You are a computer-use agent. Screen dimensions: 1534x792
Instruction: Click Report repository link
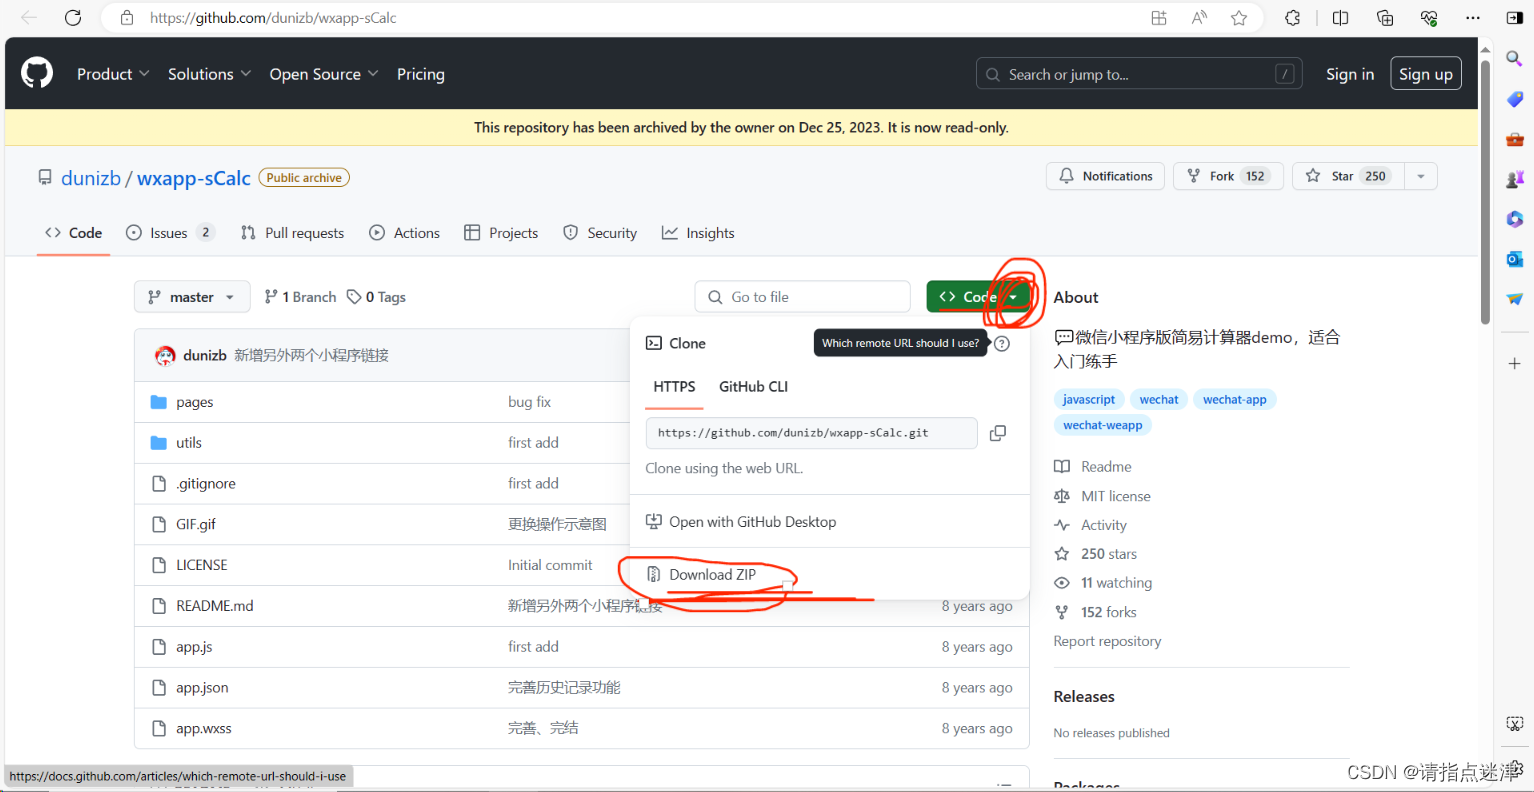coord(1107,641)
